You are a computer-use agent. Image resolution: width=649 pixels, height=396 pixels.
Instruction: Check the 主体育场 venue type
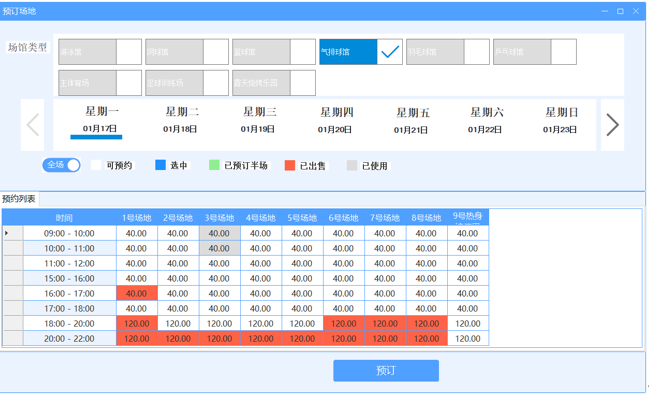click(129, 83)
